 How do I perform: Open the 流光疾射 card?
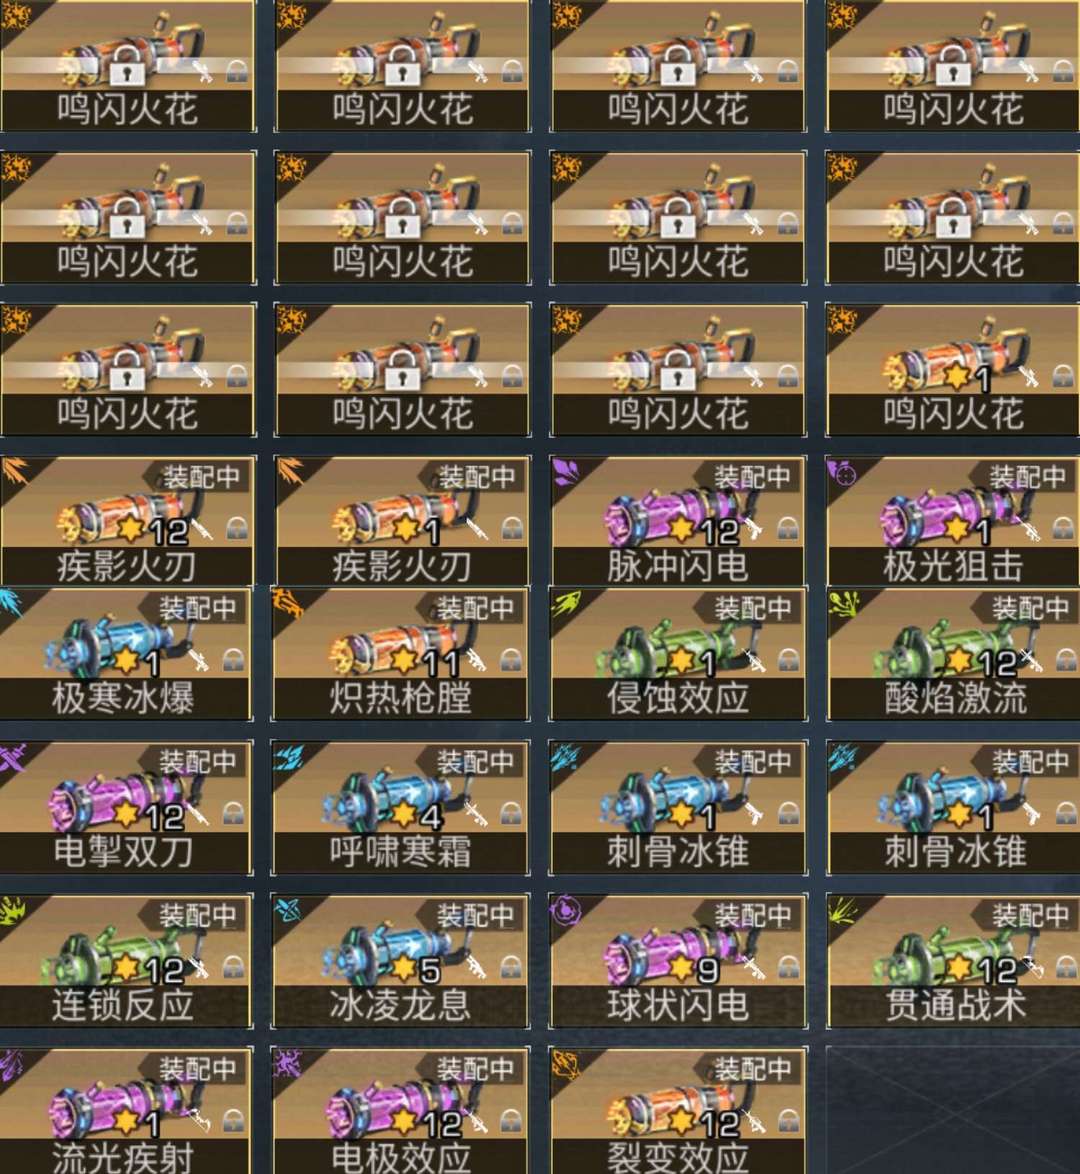[x=126, y=1110]
